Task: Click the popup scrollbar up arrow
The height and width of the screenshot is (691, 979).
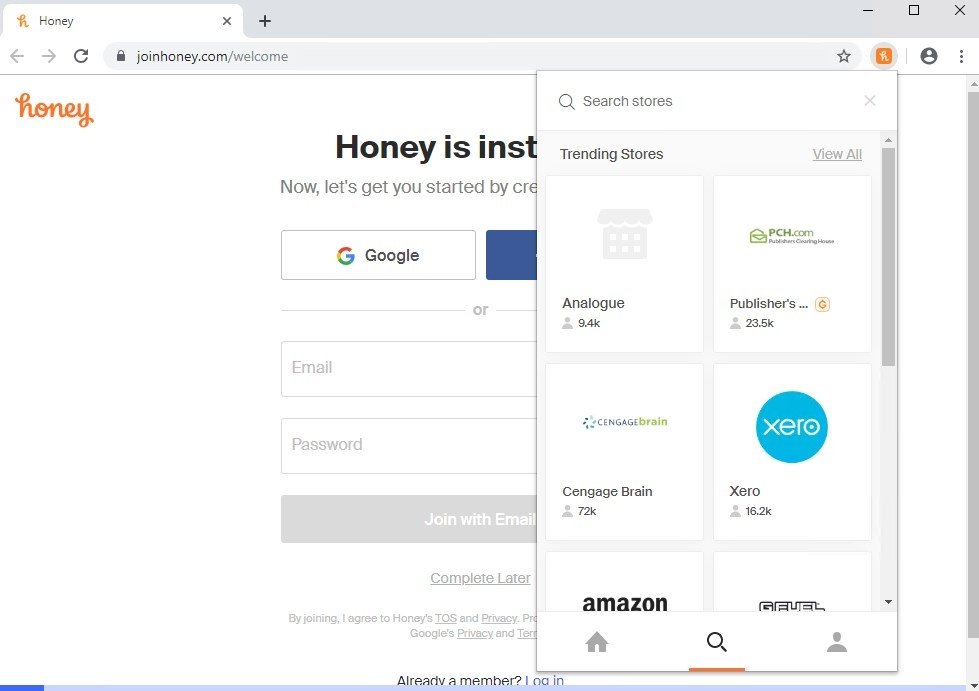Action: tap(888, 140)
